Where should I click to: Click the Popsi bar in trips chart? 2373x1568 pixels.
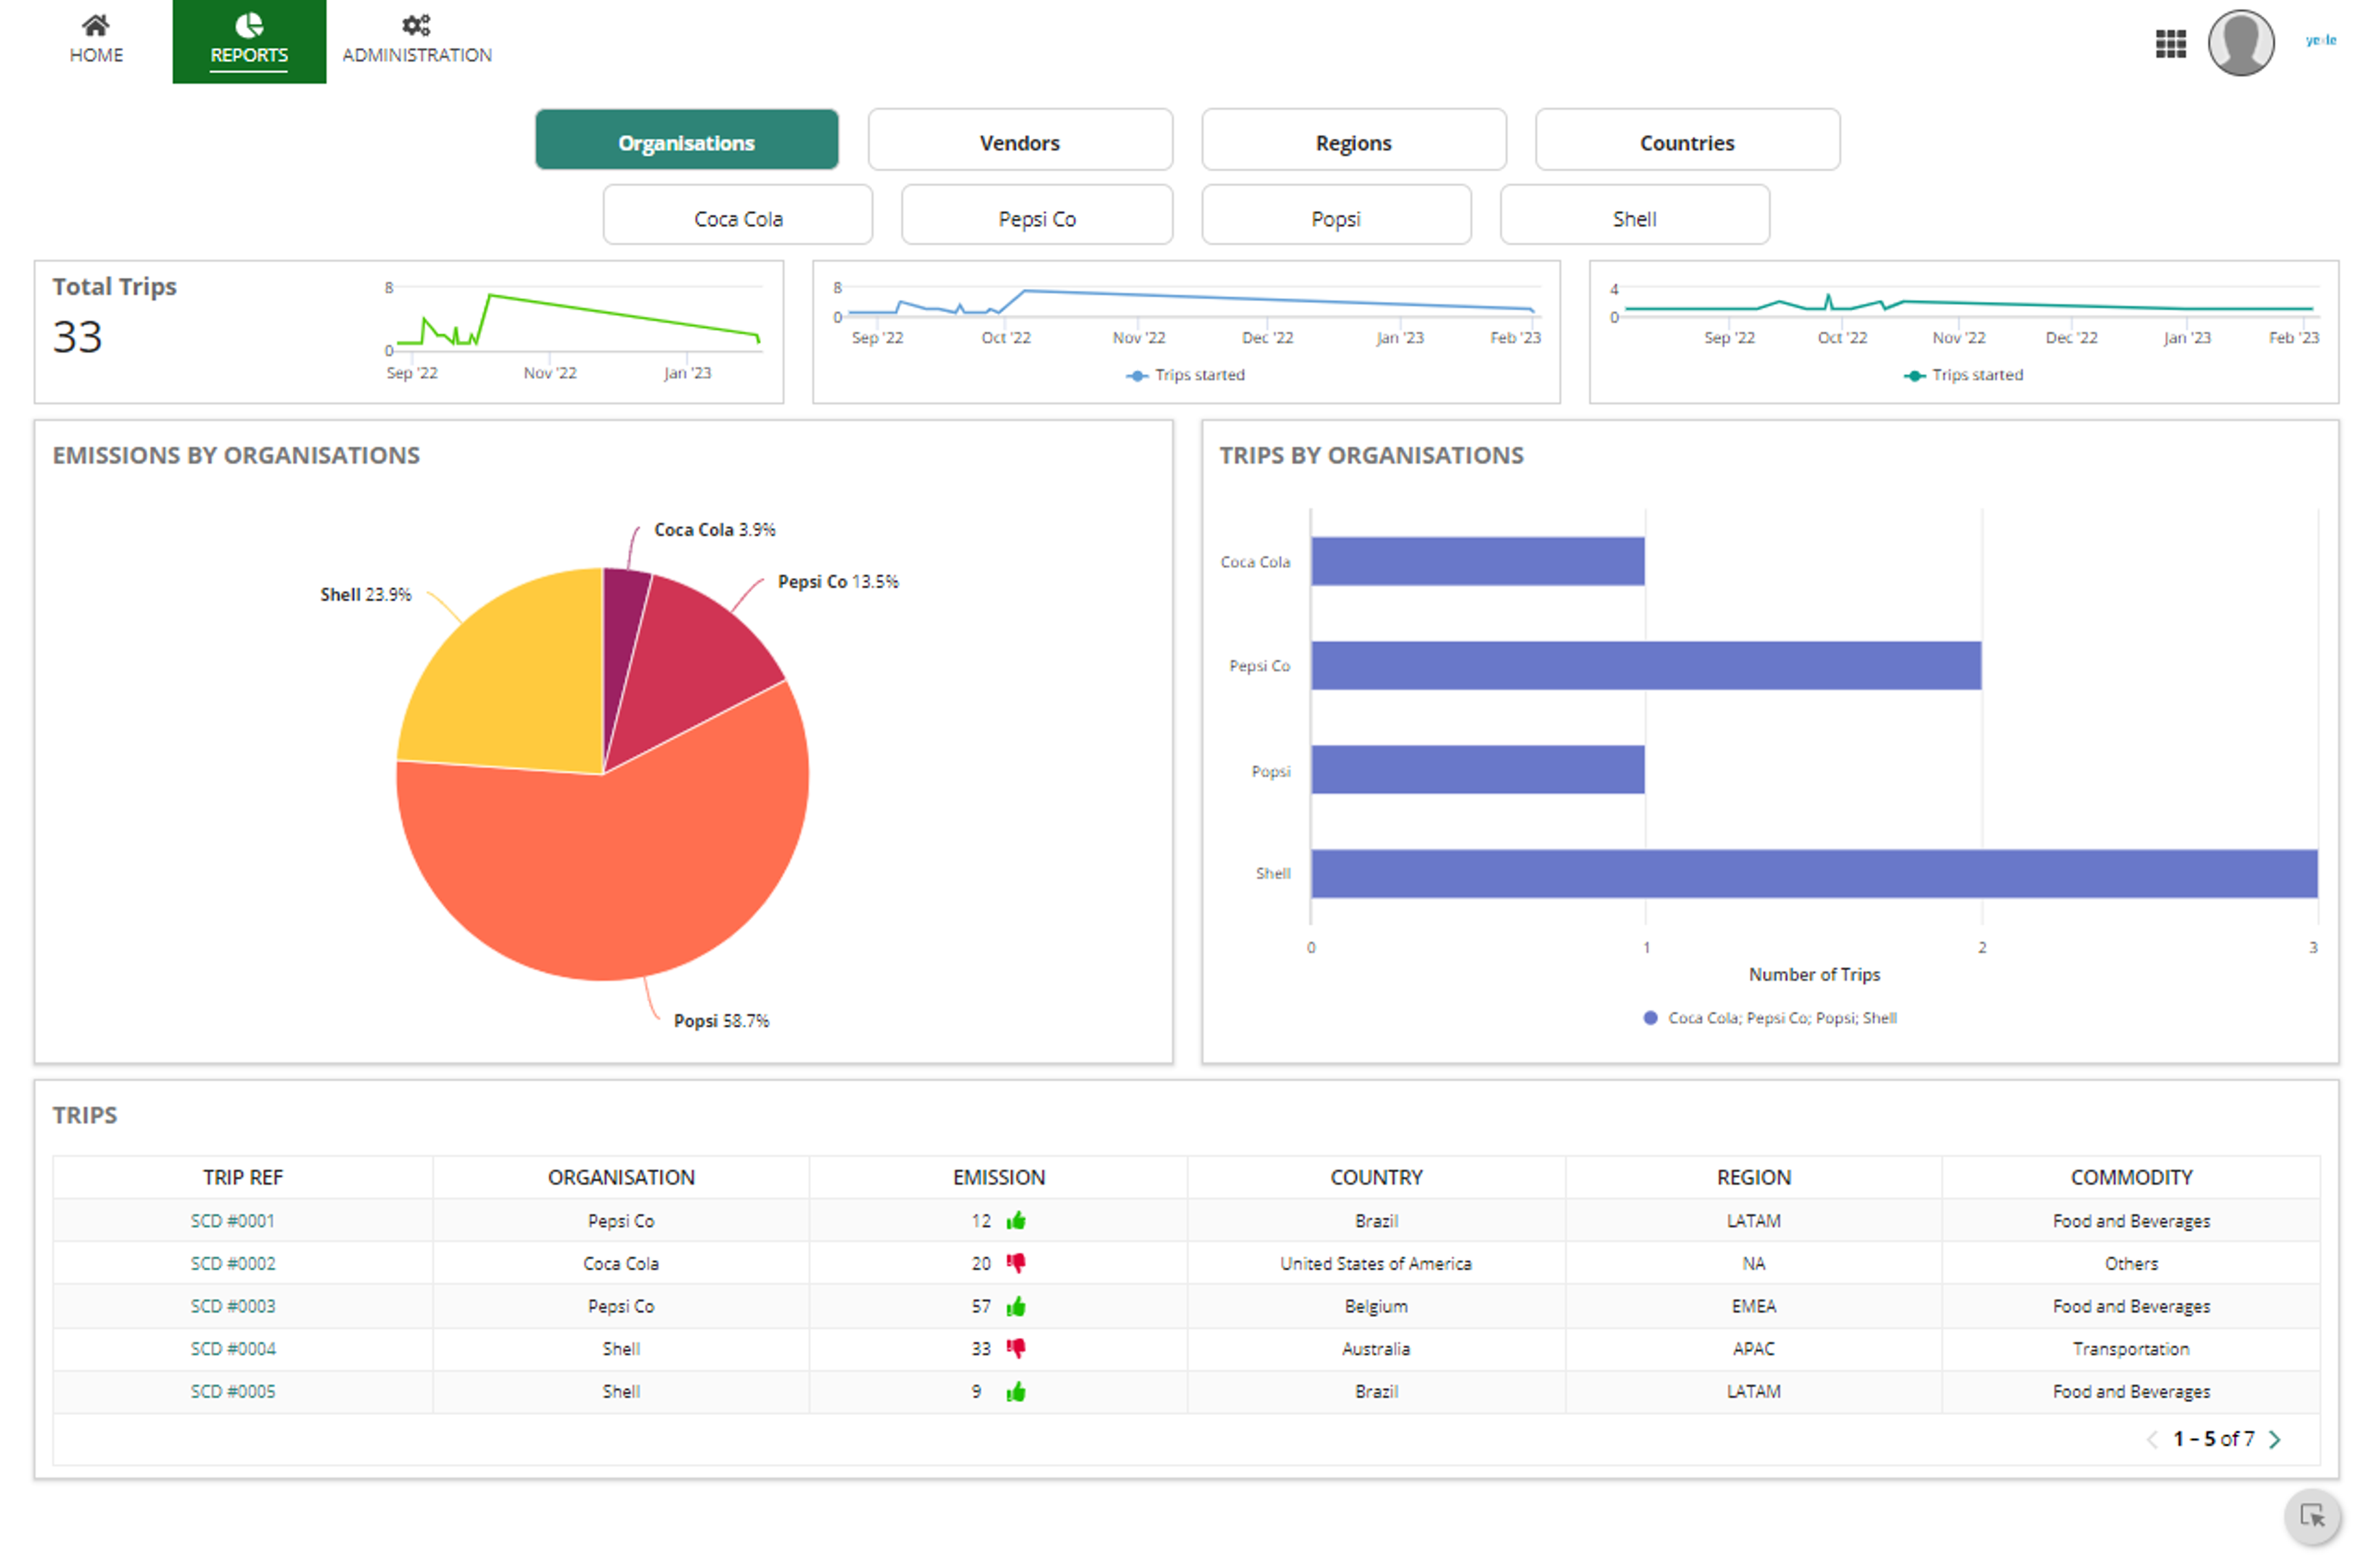[x=1478, y=770]
